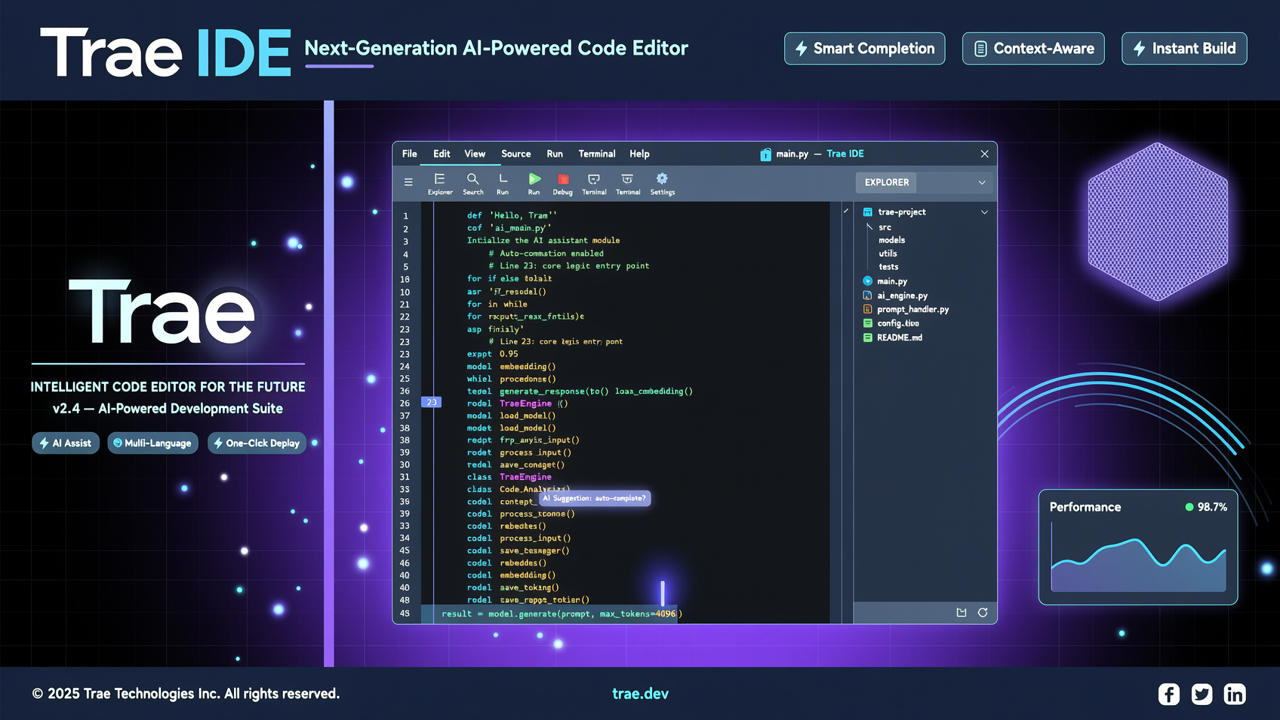The width and height of the screenshot is (1280, 720).
Task: Open the Terminal menu in the menu bar
Action: click(597, 154)
